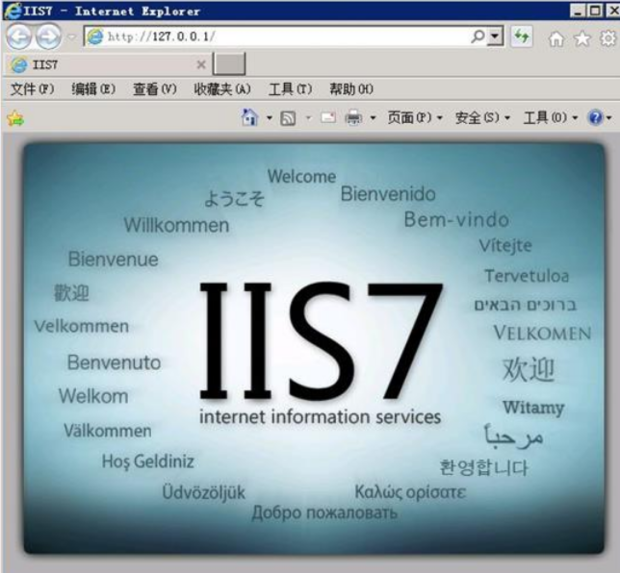
Task: Click the "Bienvenue" welcome text
Action: click(x=113, y=259)
